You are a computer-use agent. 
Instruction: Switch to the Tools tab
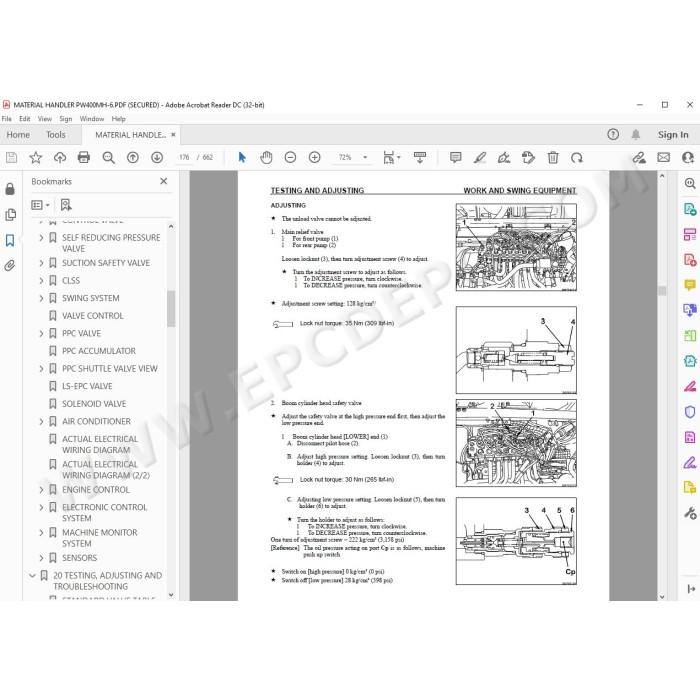[x=56, y=134]
